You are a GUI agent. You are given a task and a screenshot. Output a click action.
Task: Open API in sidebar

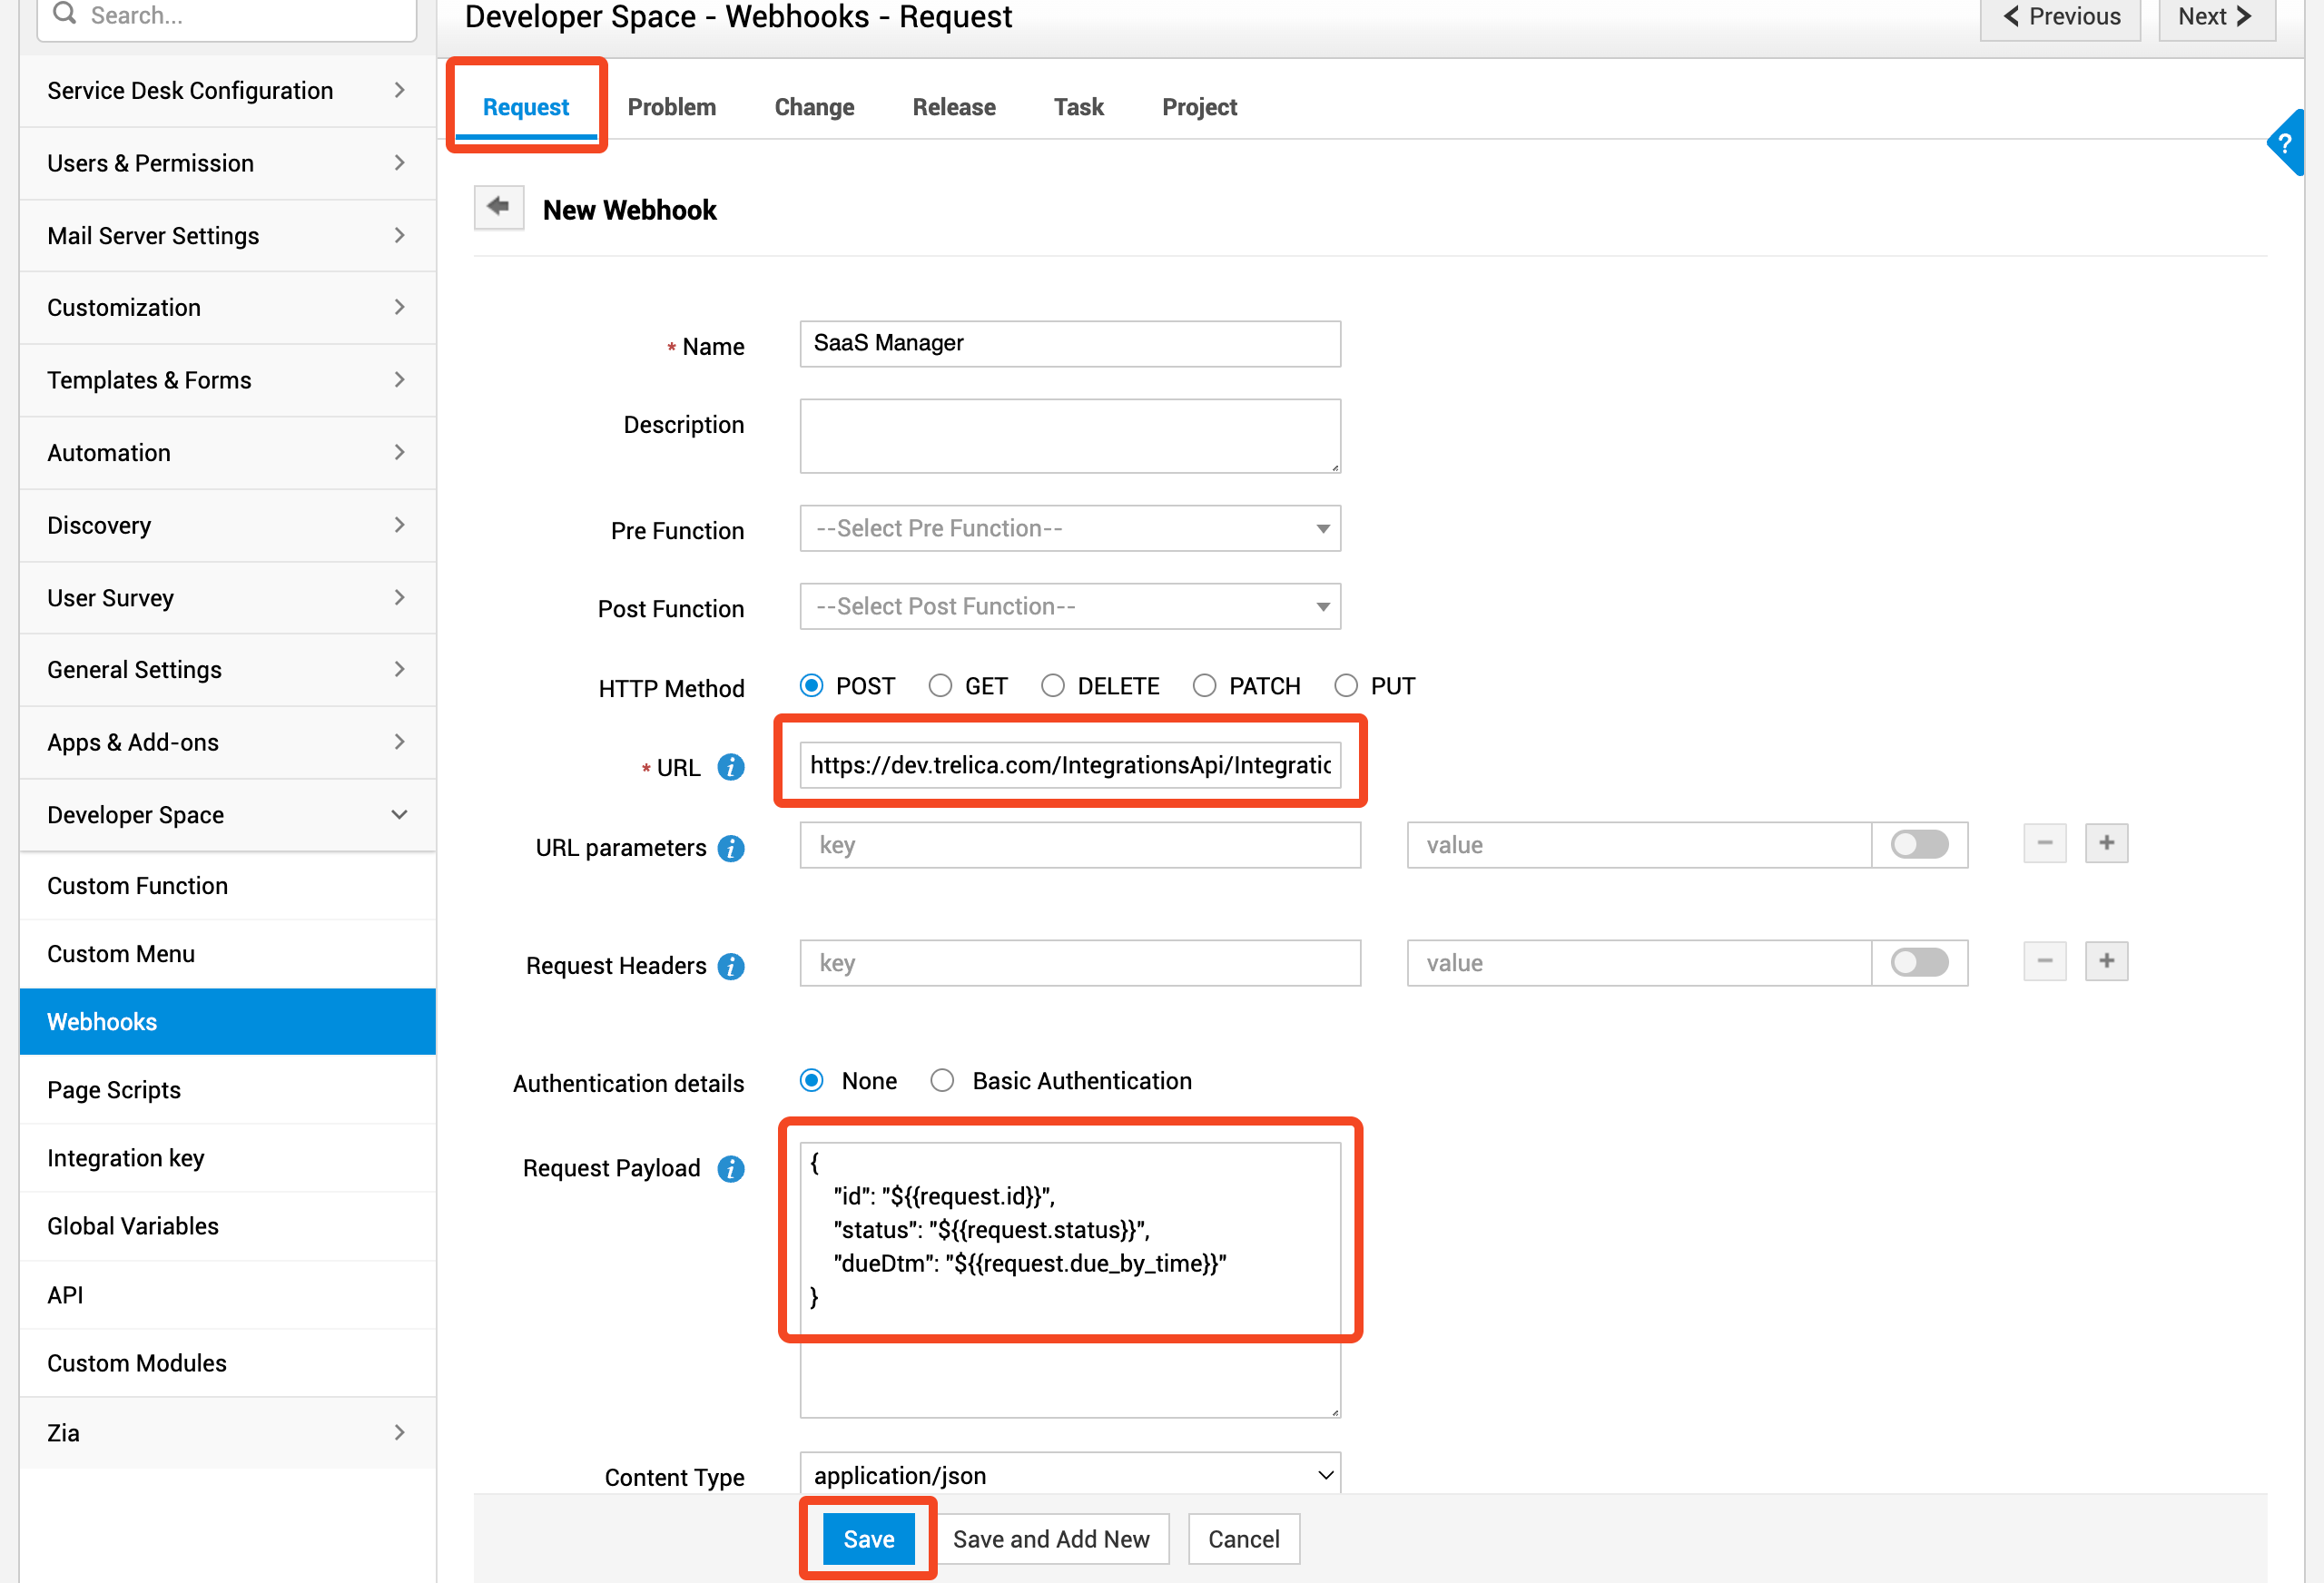pos(227,1295)
